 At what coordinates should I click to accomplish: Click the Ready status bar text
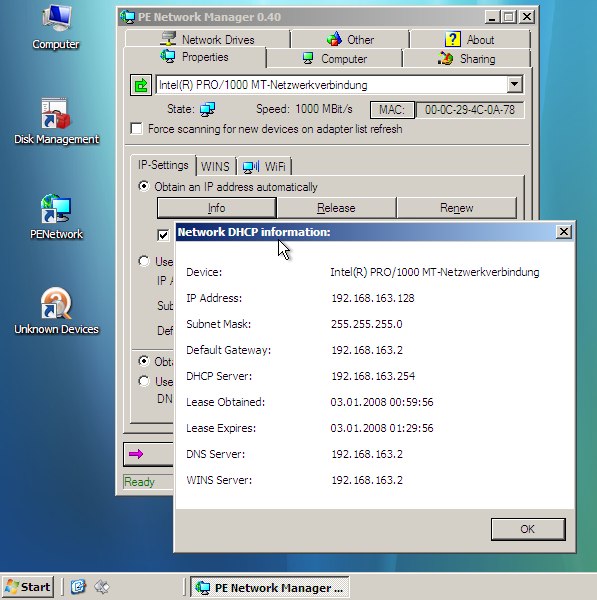point(139,482)
